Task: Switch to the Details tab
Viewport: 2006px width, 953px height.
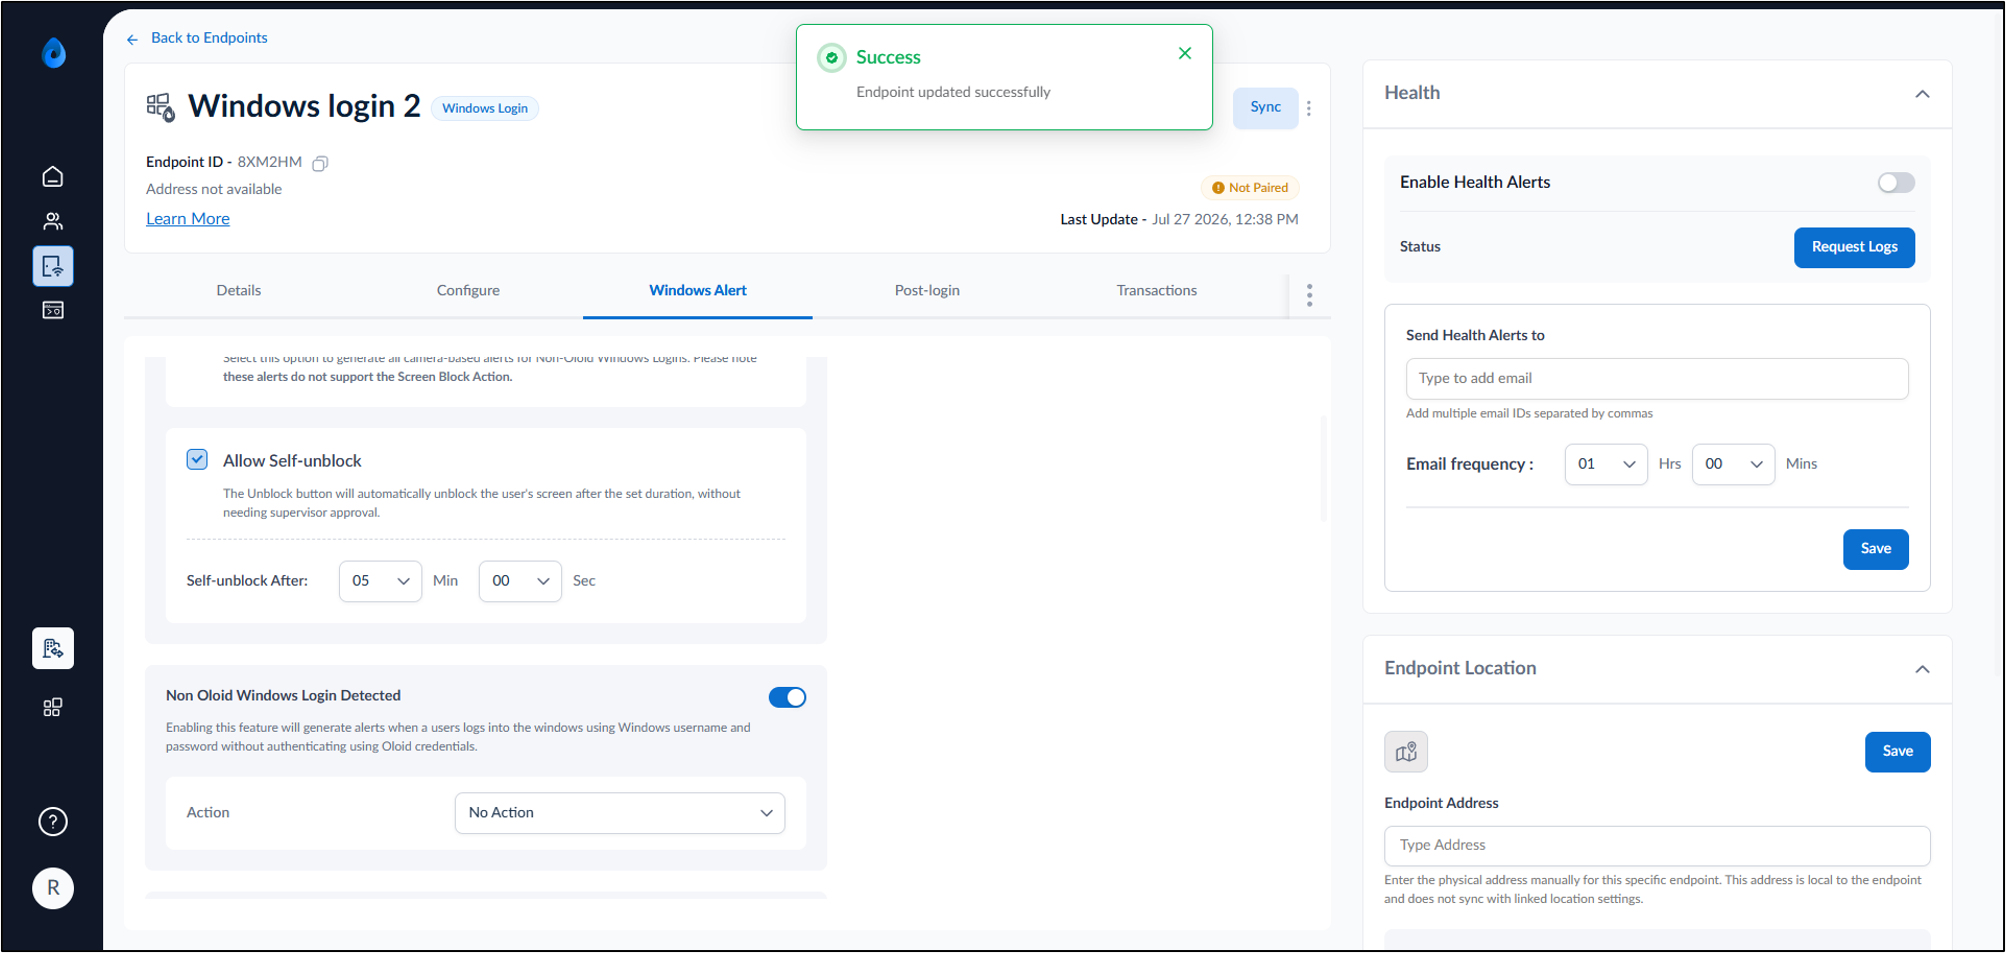Action: coord(239,290)
